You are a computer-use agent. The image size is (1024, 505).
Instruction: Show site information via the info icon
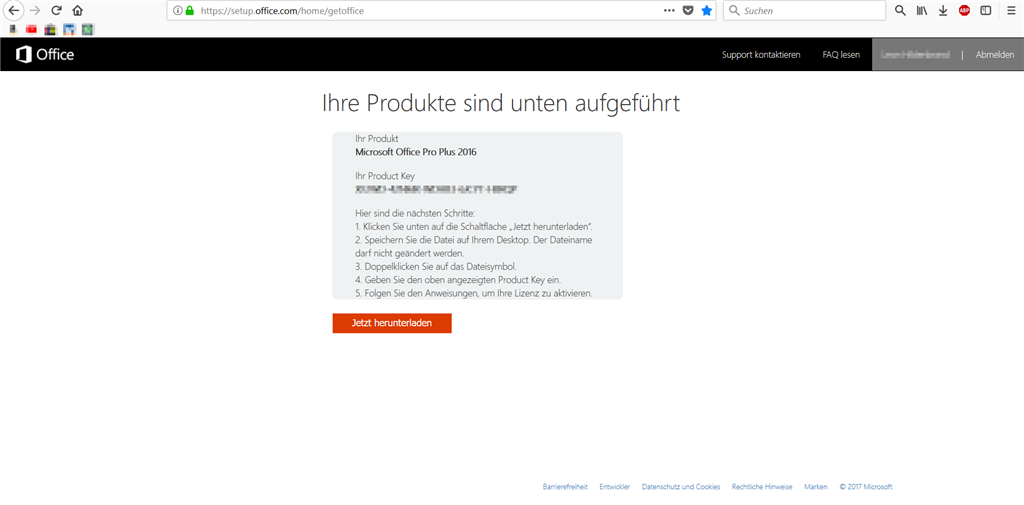pyautogui.click(x=178, y=10)
